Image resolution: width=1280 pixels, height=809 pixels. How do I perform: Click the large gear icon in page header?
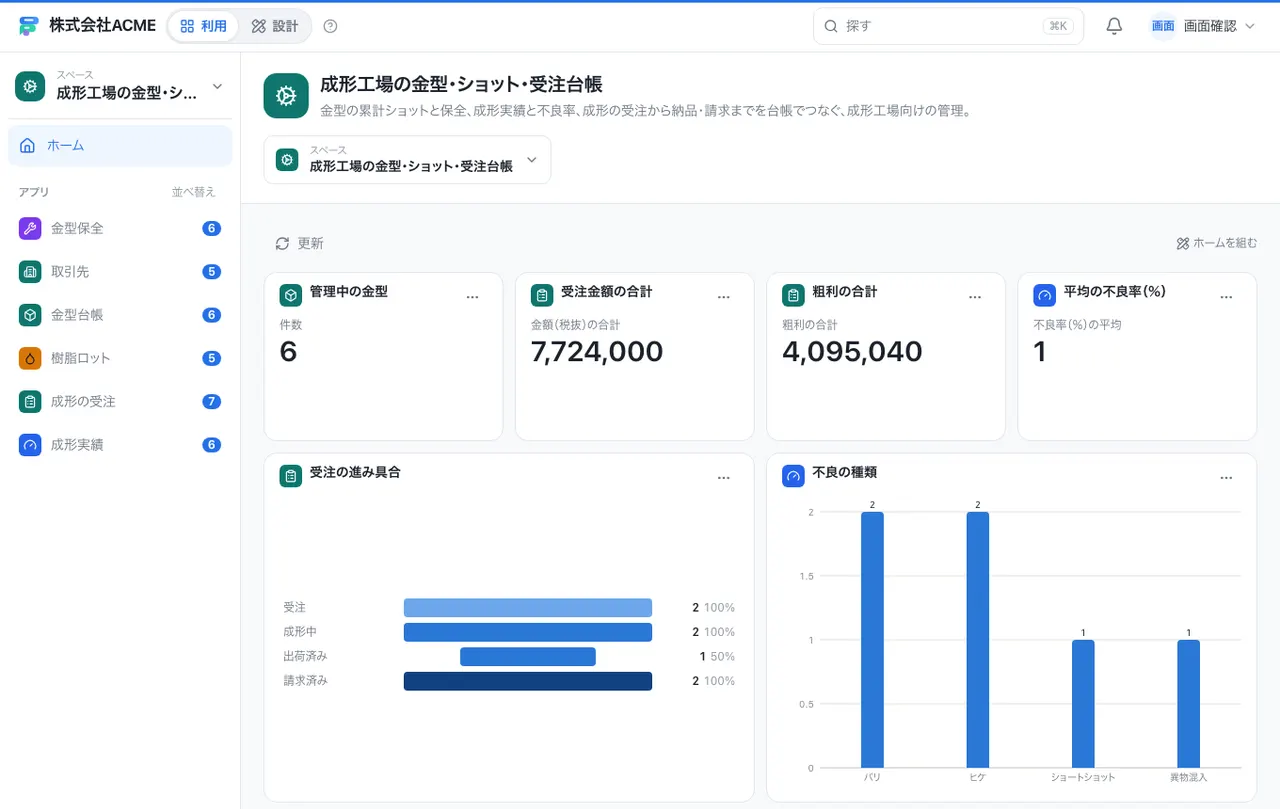tap(286, 96)
